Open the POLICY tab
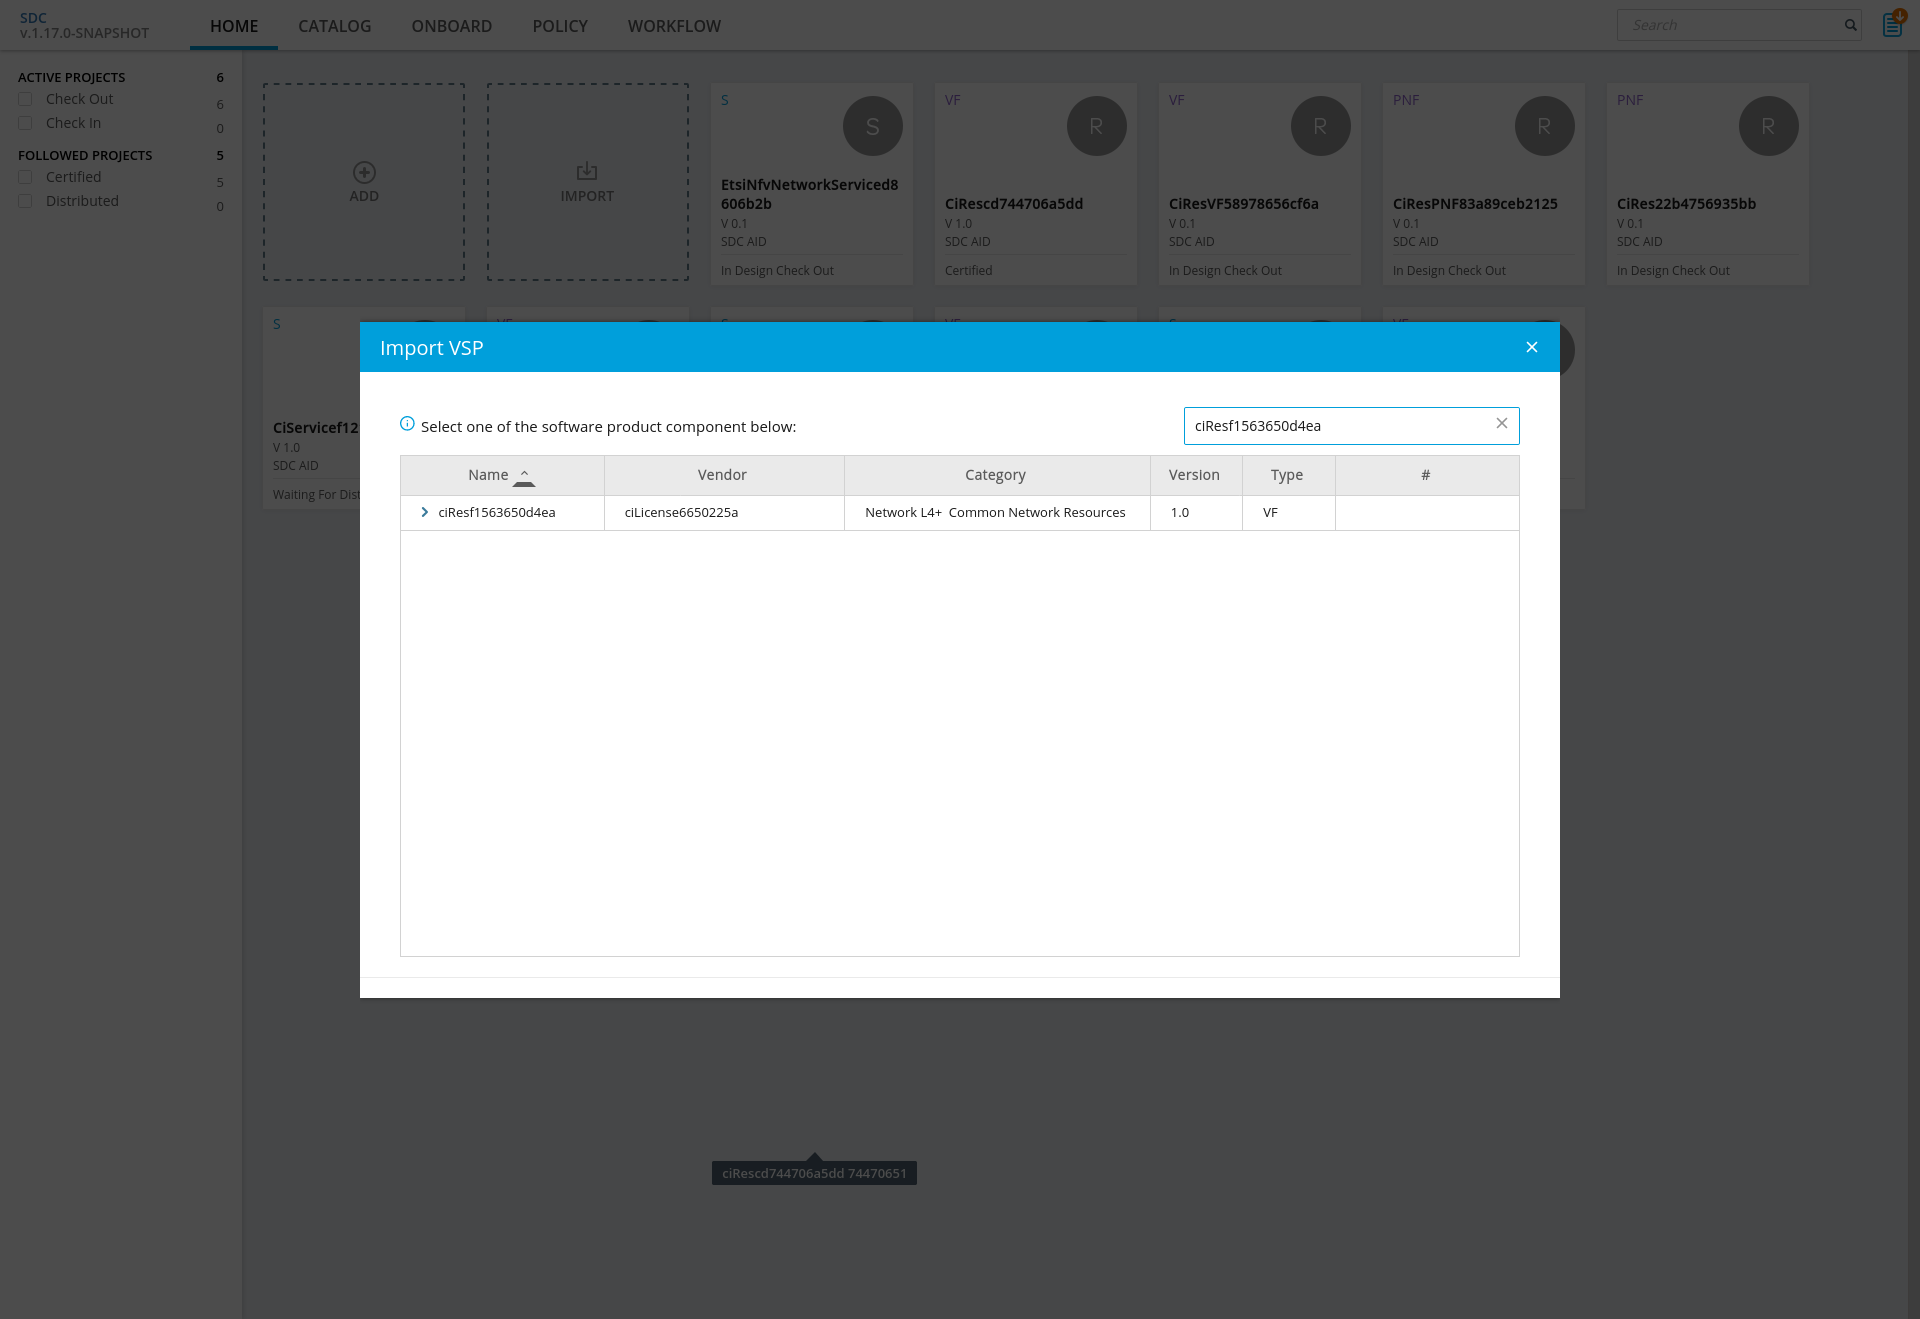1920x1319 pixels. pyautogui.click(x=559, y=26)
